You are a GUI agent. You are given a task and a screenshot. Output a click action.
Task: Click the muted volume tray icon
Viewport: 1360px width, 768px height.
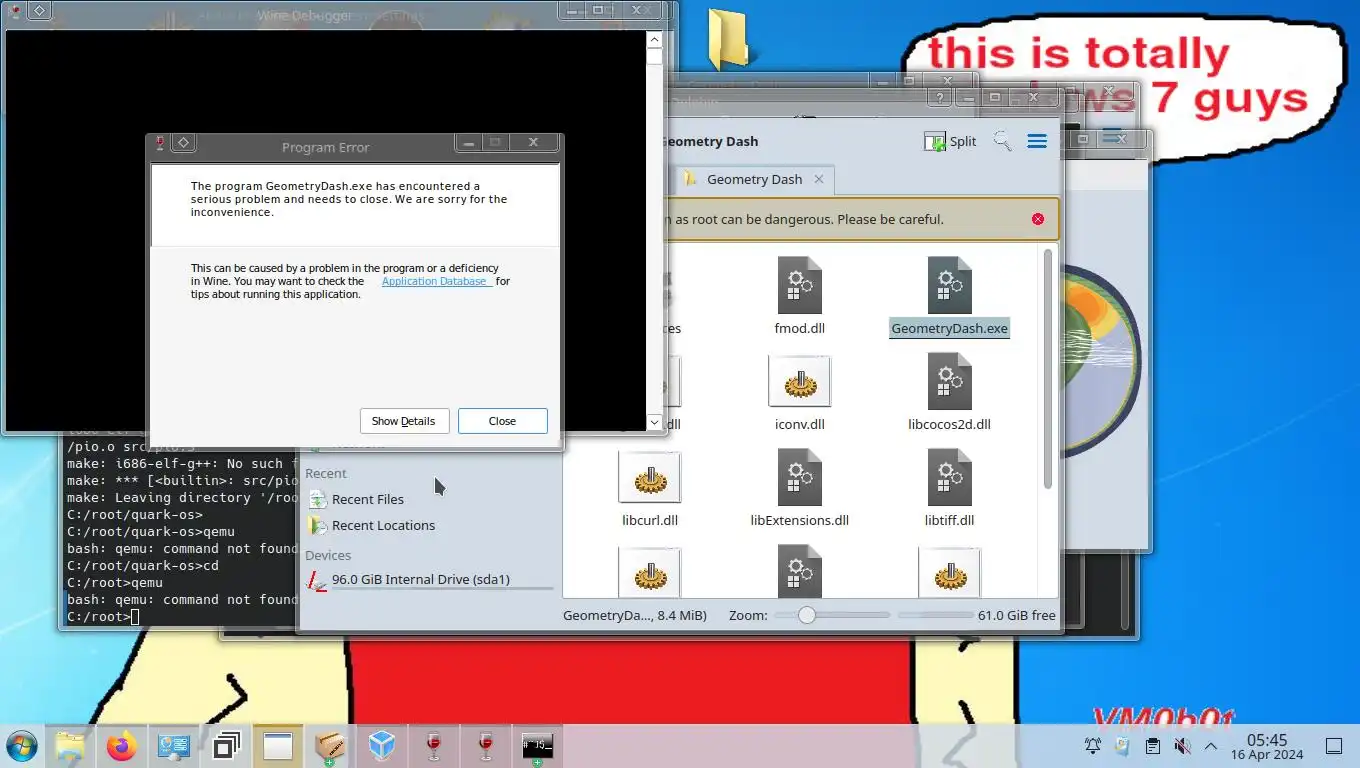click(1182, 746)
